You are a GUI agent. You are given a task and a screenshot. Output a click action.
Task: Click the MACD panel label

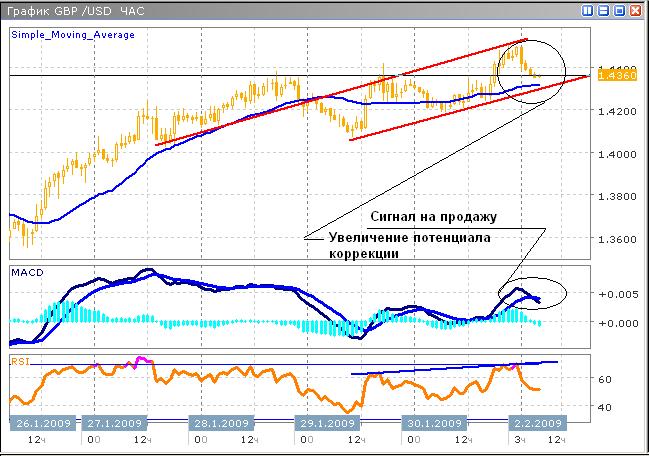25,271
